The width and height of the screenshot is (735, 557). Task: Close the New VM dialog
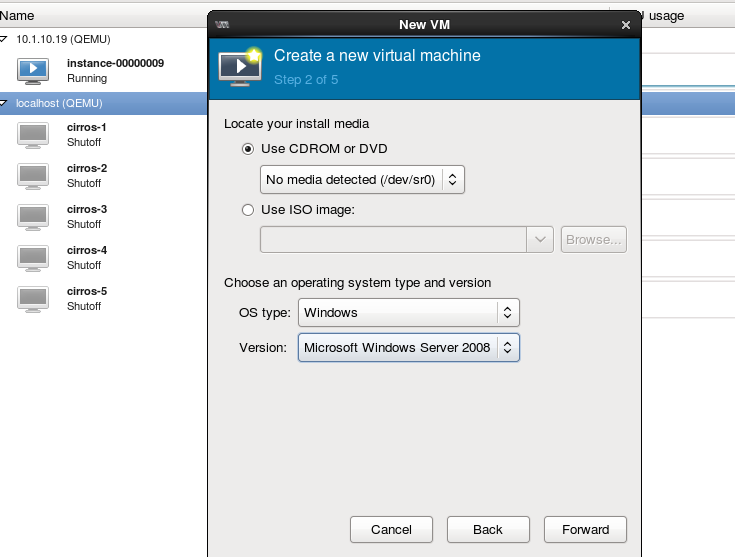626,25
